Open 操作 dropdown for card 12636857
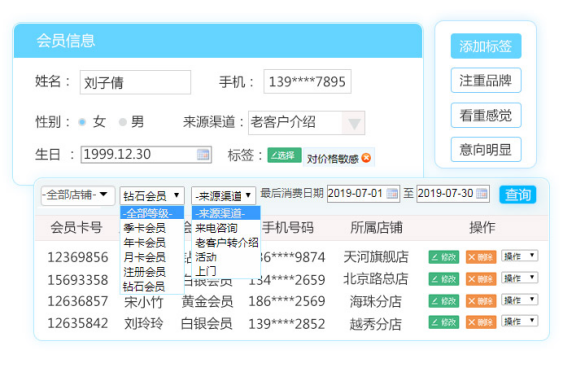The width and height of the screenshot is (563, 372). click(x=520, y=299)
